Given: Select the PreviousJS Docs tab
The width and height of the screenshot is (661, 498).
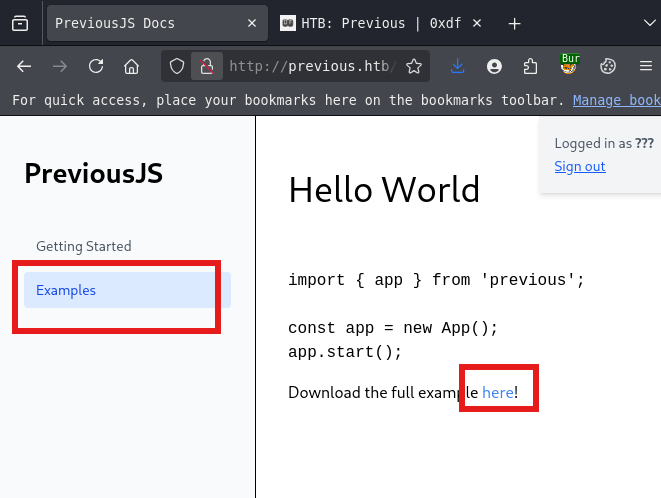Looking at the screenshot, I should tap(157, 23).
